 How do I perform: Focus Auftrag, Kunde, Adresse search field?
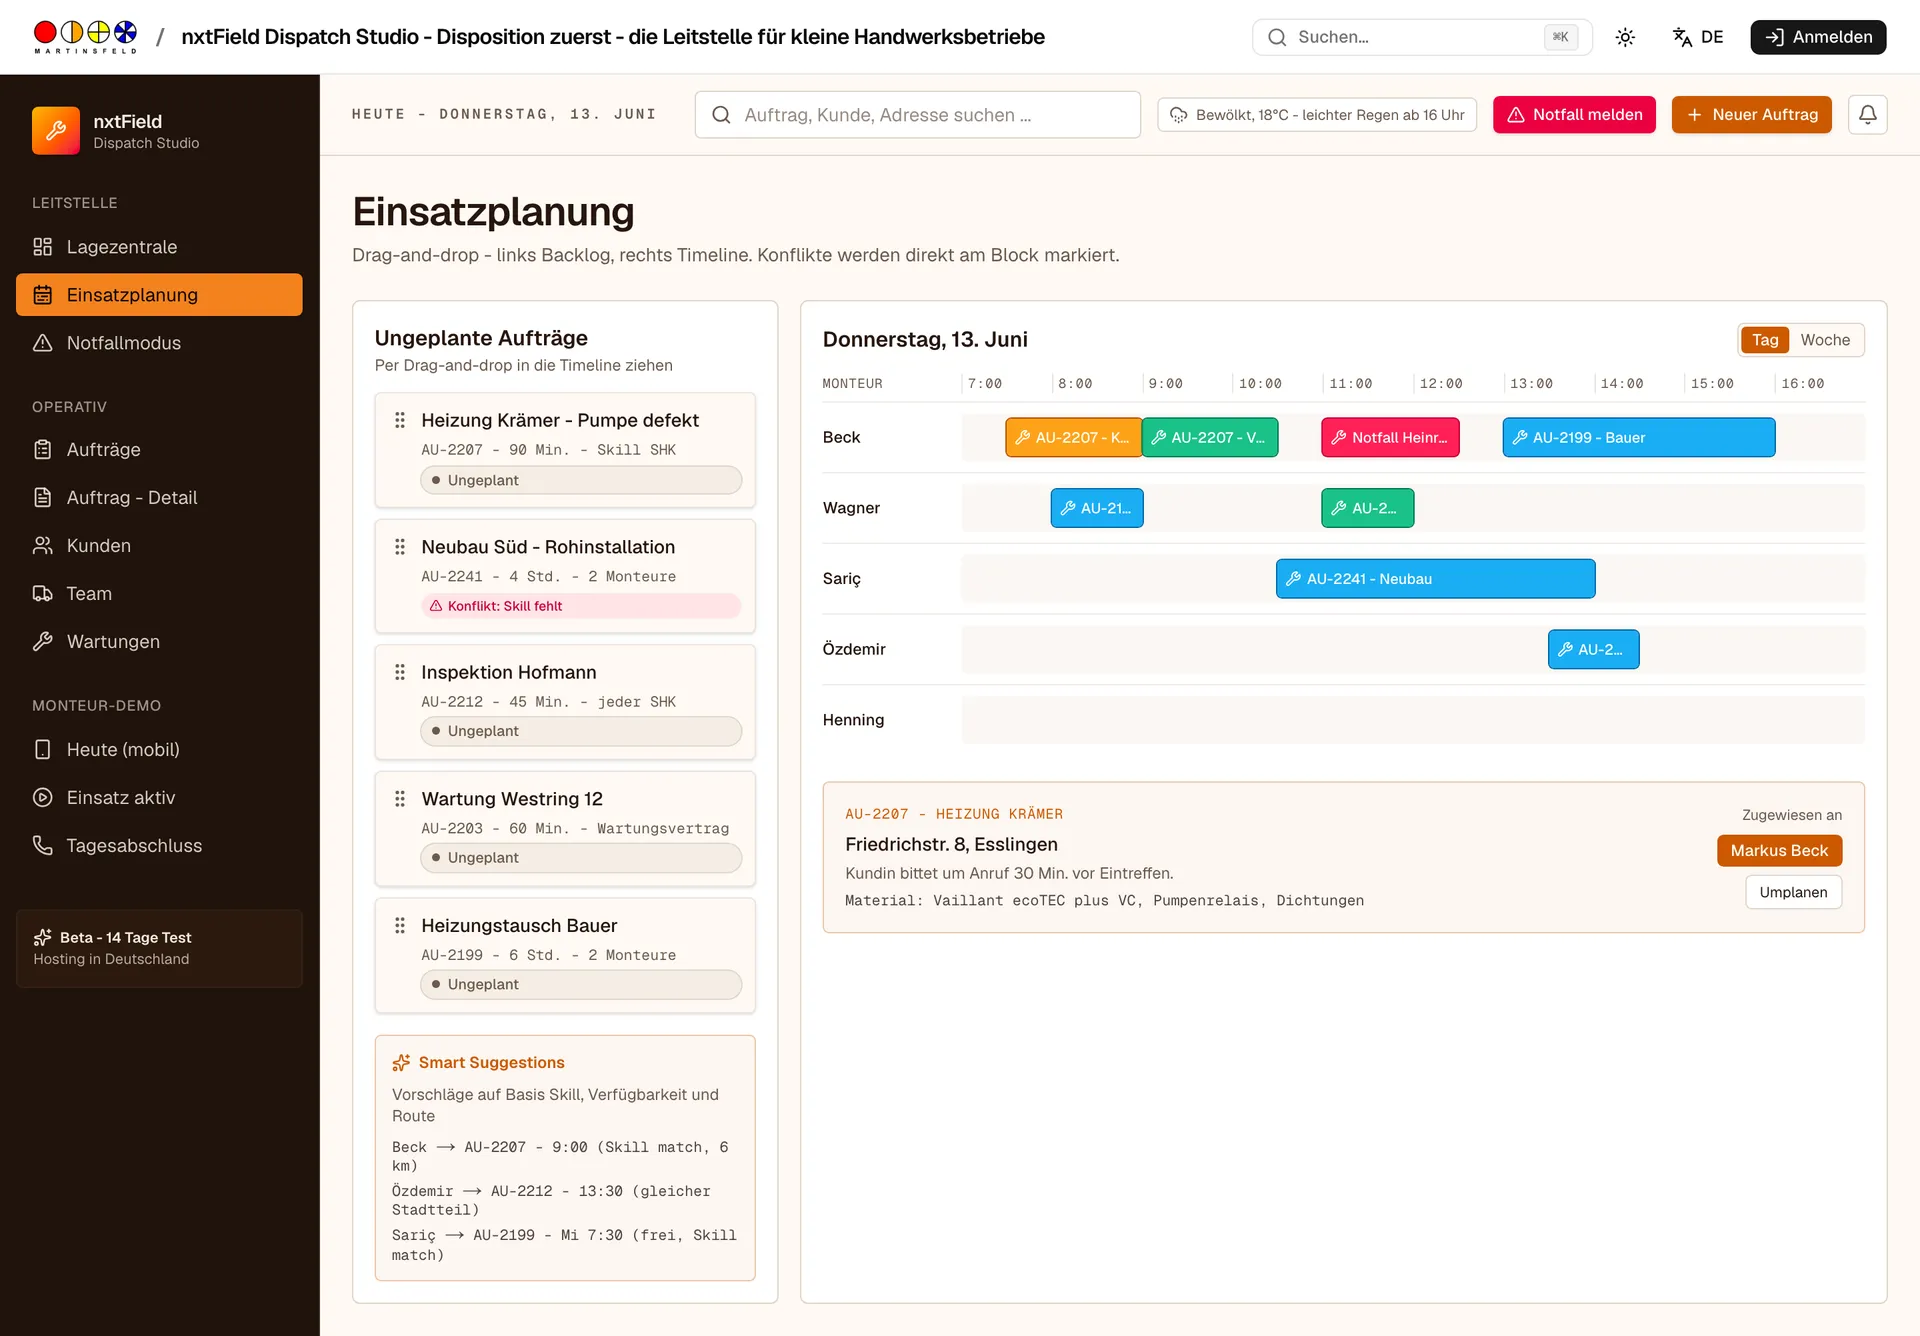(x=917, y=115)
